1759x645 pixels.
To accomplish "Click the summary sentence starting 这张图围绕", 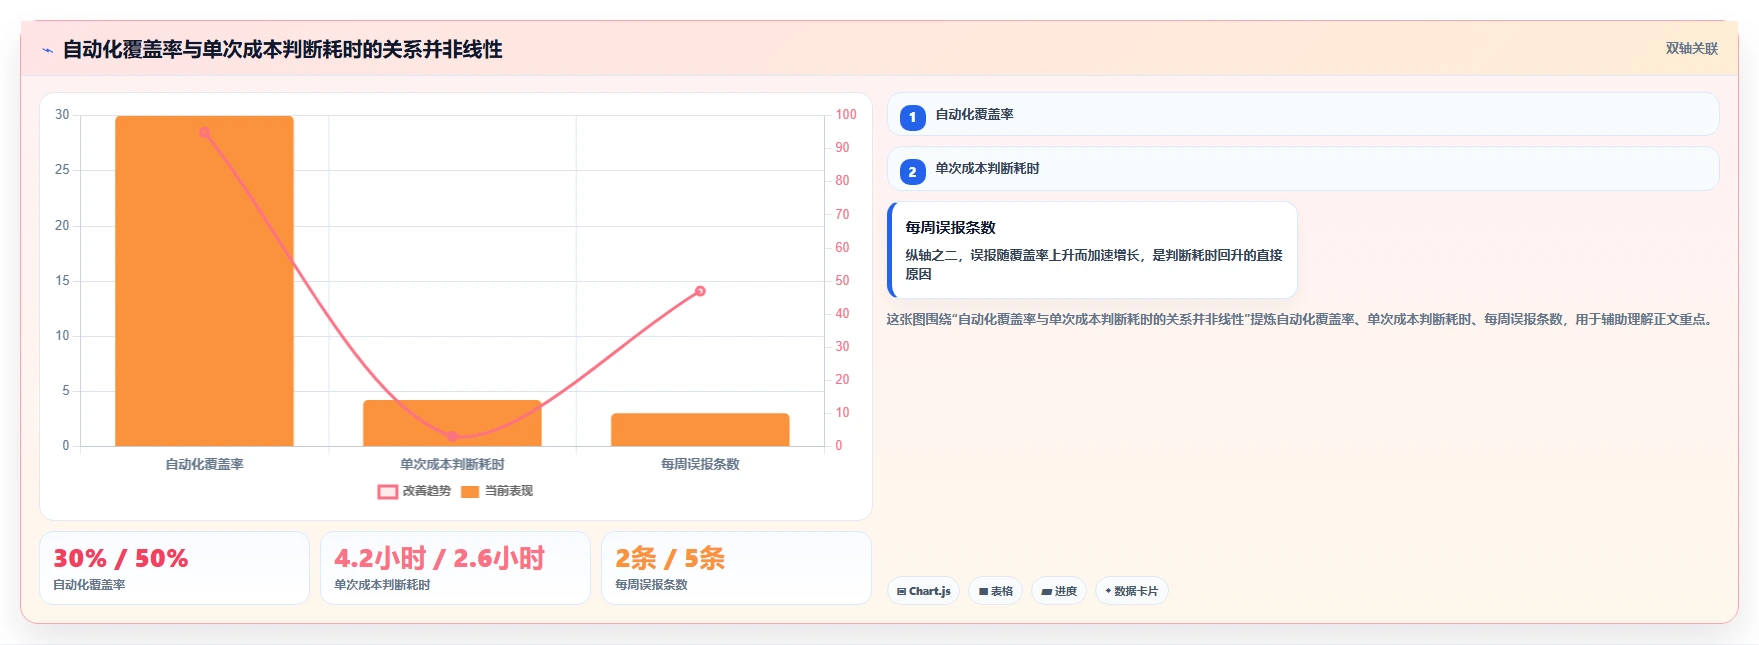I will [x=1302, y=320].
